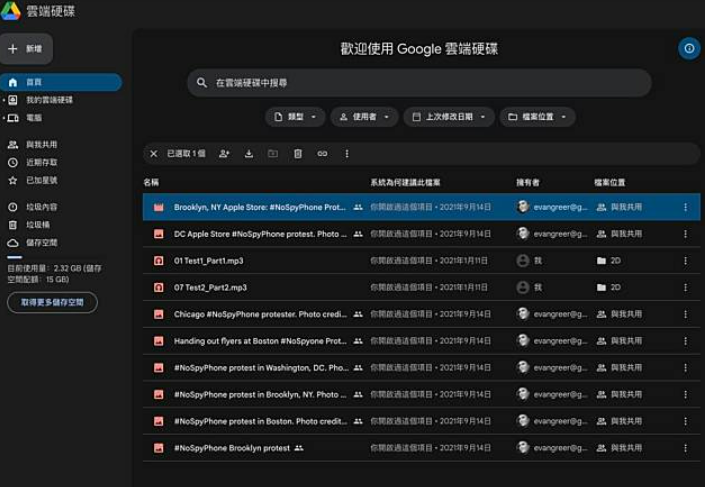This screenshot has height=487, width=705.
Task: Open more options for 01 Test1_Part1.mp3
Action: click(685, 261)
